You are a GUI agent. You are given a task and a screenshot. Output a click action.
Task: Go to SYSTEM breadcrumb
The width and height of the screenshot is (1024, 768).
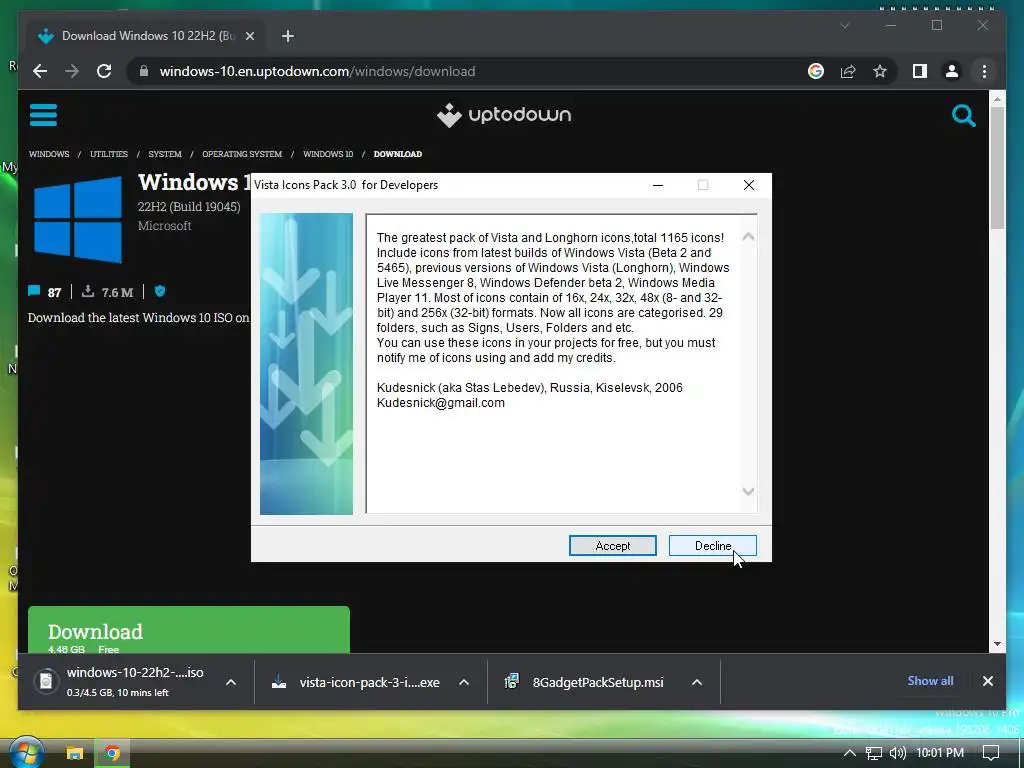165,154
